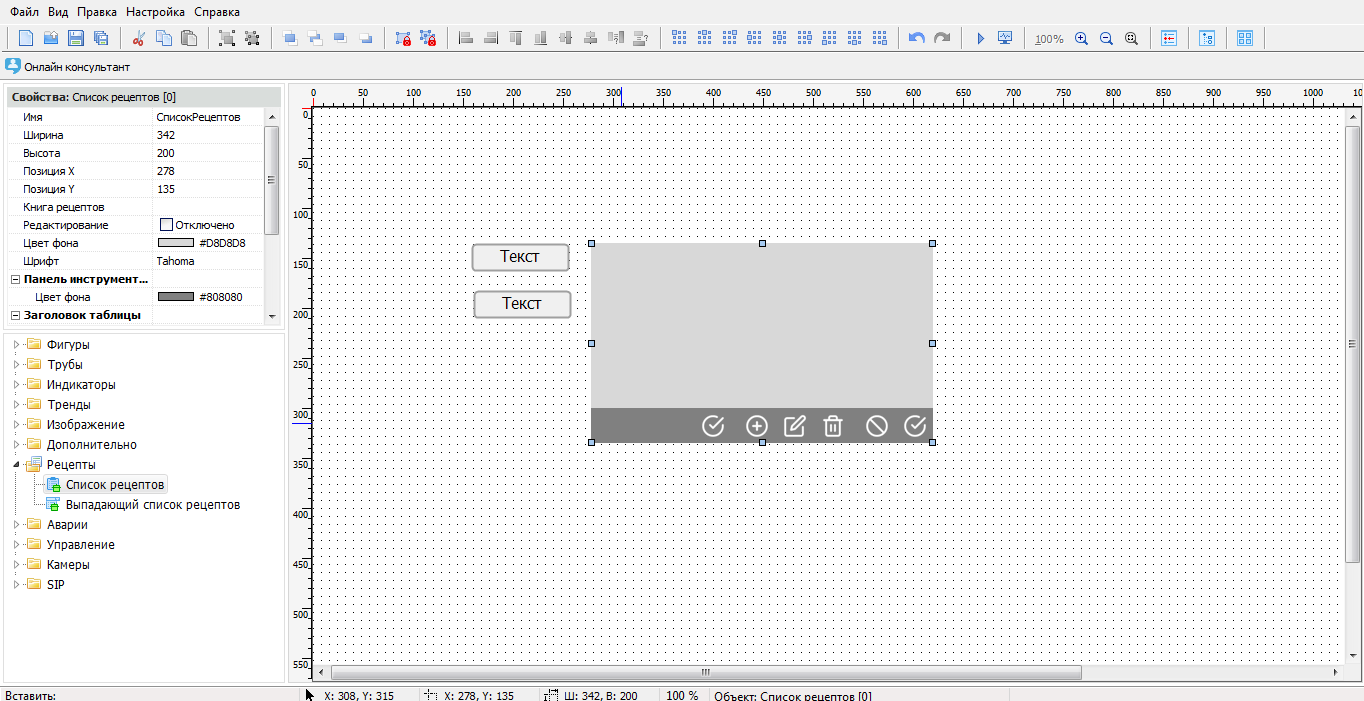Create a new file from the toolbar
Viewport: 1364px width, 701px height.
click(x=26, y=38)
